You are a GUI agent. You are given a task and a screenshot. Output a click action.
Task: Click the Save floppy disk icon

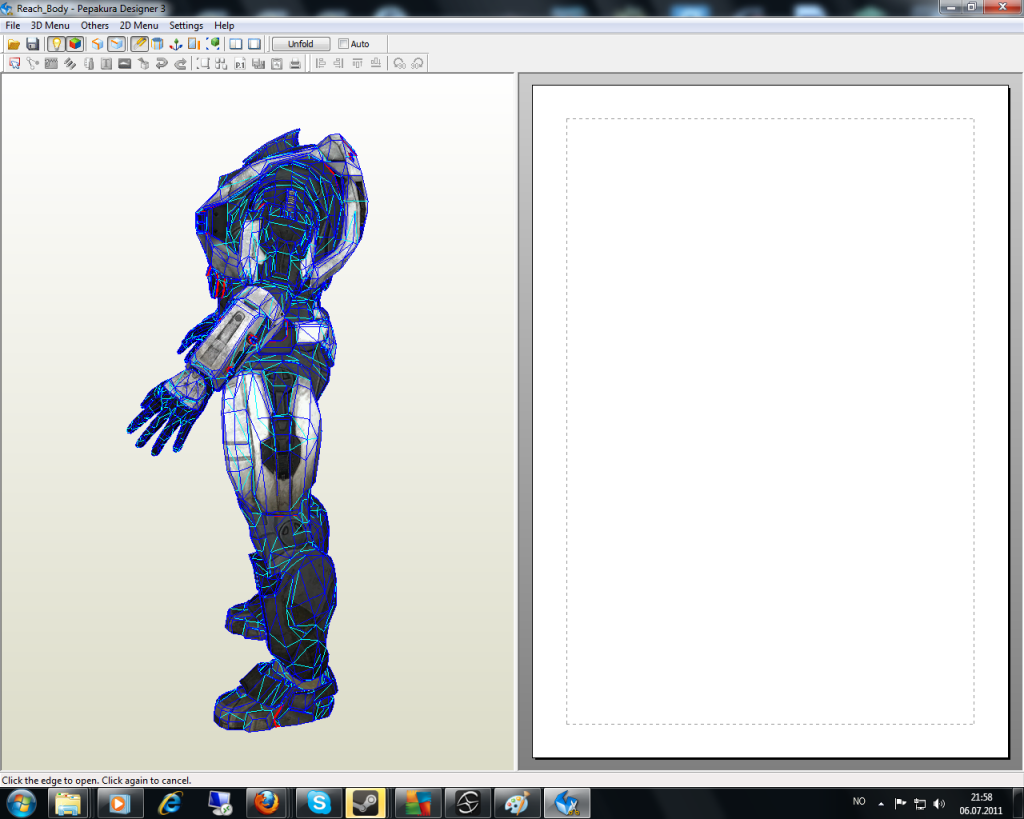(x=33, y=44)
